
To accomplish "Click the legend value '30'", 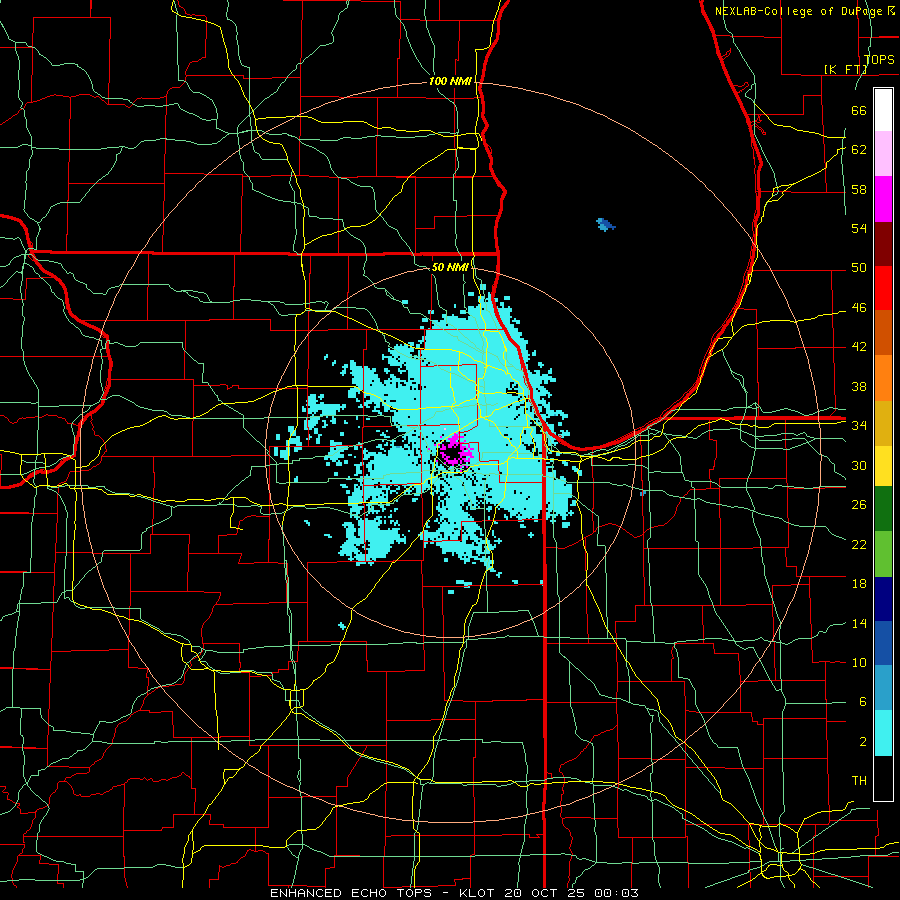I will (x=859, y=465).
